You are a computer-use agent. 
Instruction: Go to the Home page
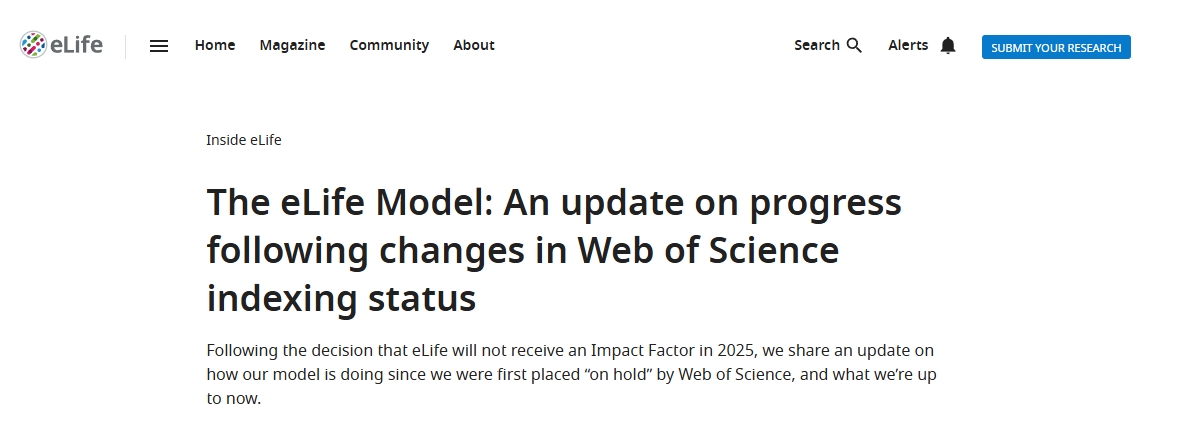point(215,45)
